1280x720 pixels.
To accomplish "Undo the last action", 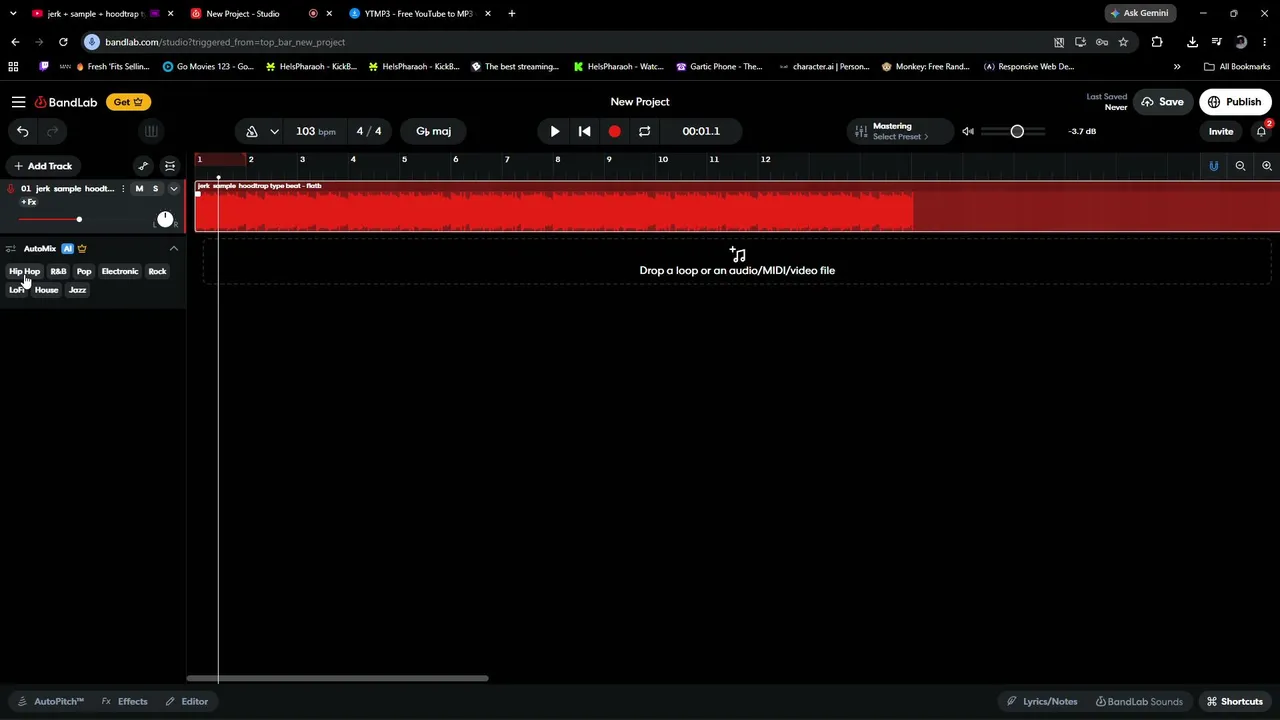I will pos(23,131).
